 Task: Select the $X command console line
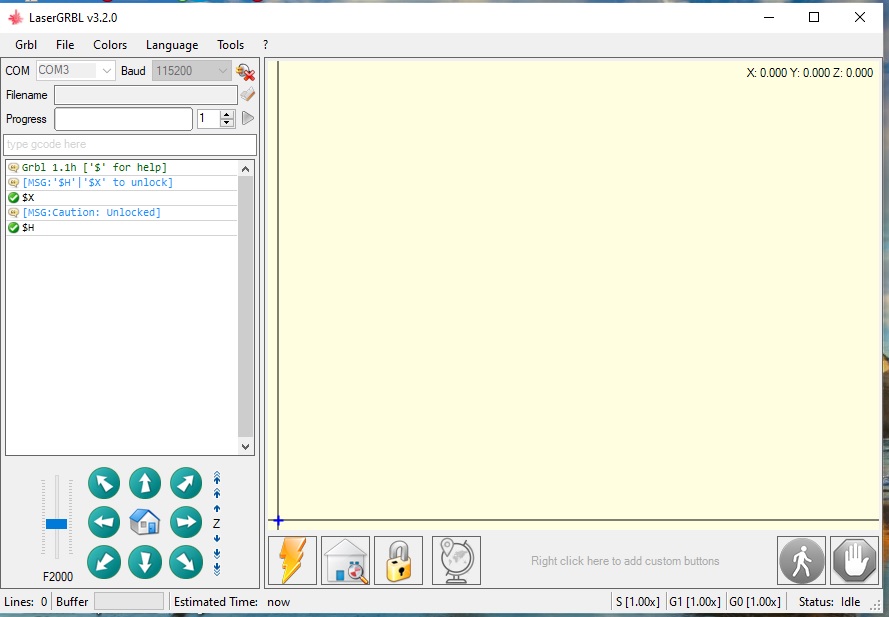click(121, 197)
